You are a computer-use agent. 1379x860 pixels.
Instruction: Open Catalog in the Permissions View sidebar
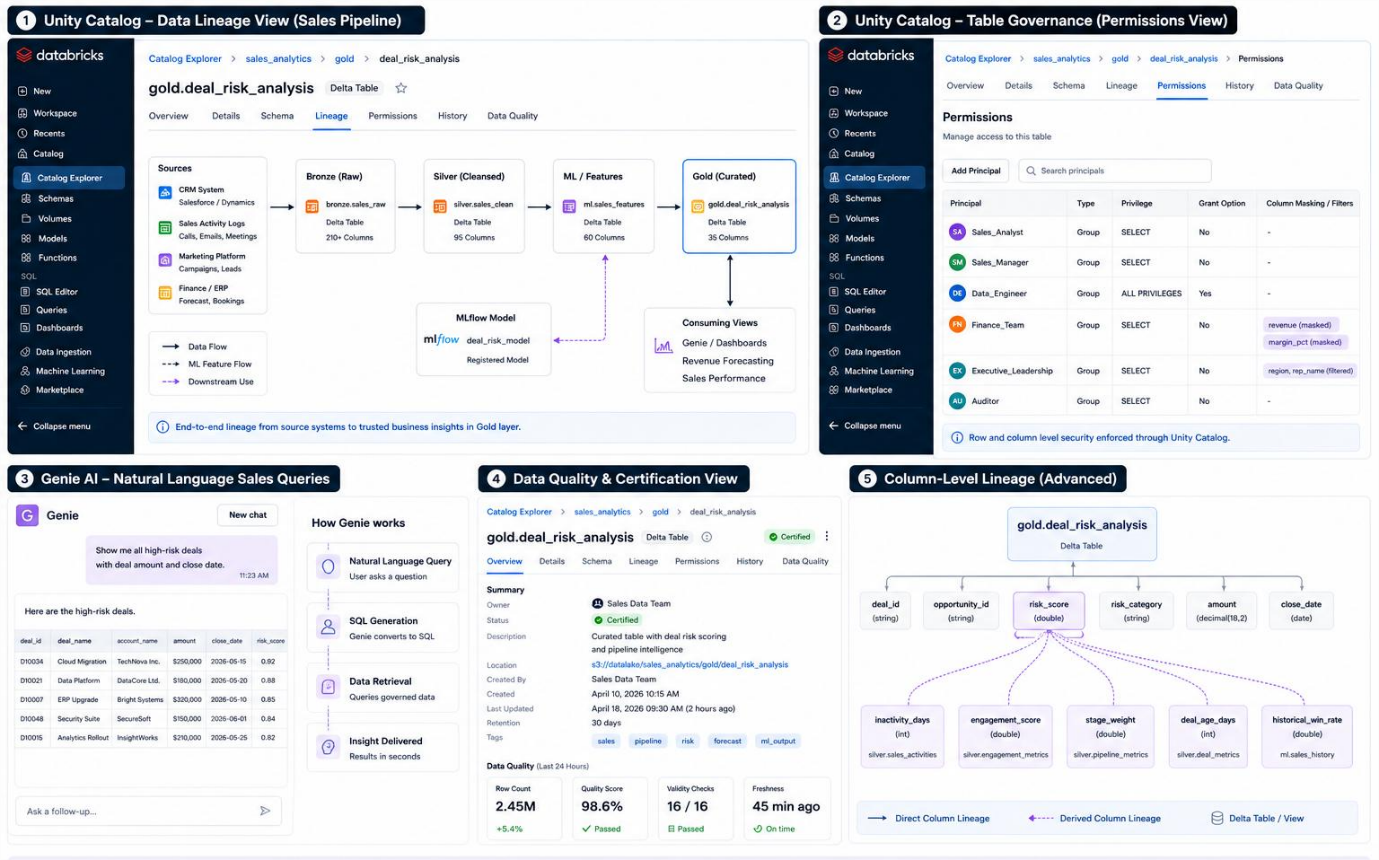[852, 154]
